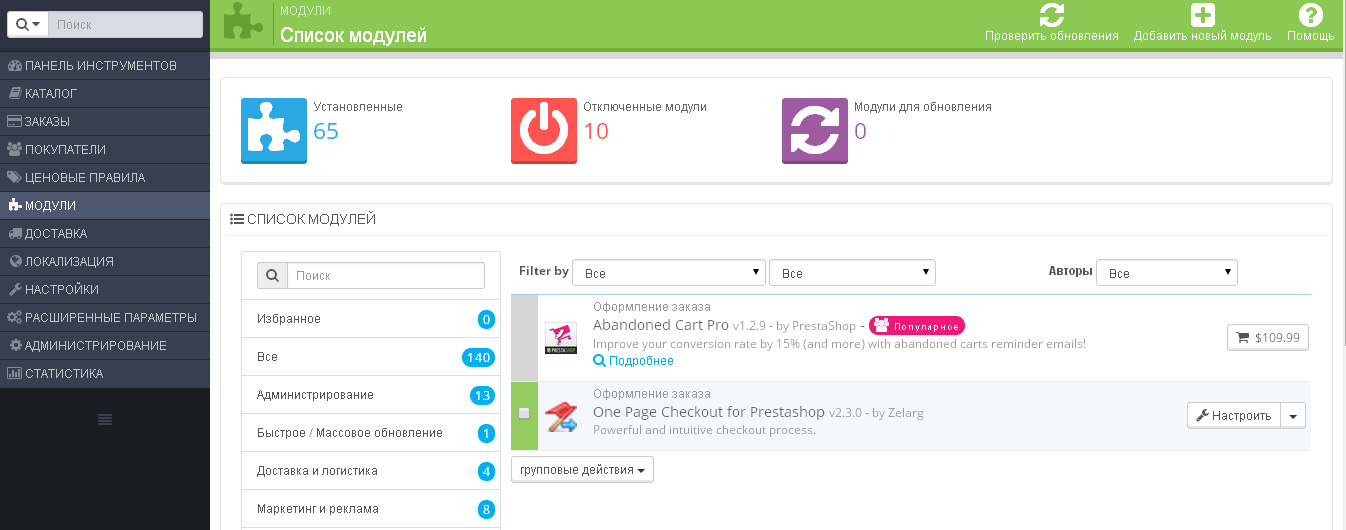Select the Модули menu item

pyautogui.click(x=105, y=206)
